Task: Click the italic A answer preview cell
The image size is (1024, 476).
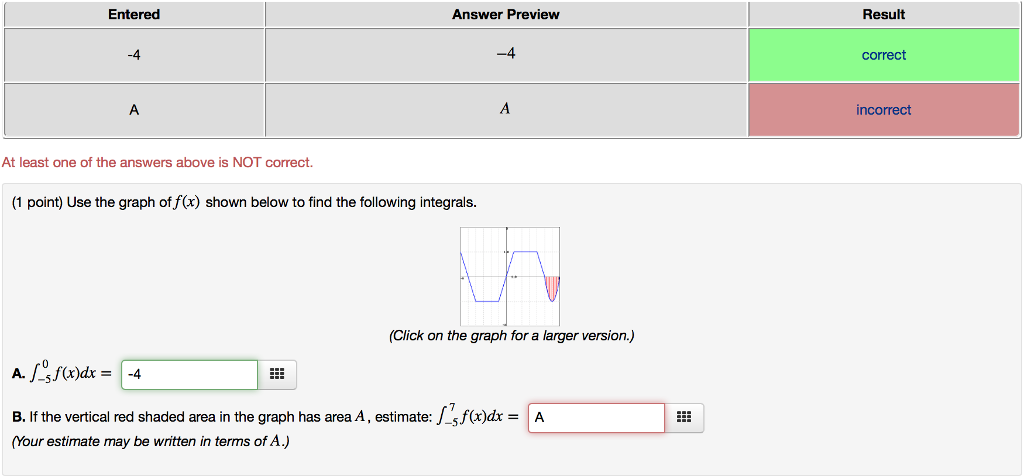Action: point(505,110)
